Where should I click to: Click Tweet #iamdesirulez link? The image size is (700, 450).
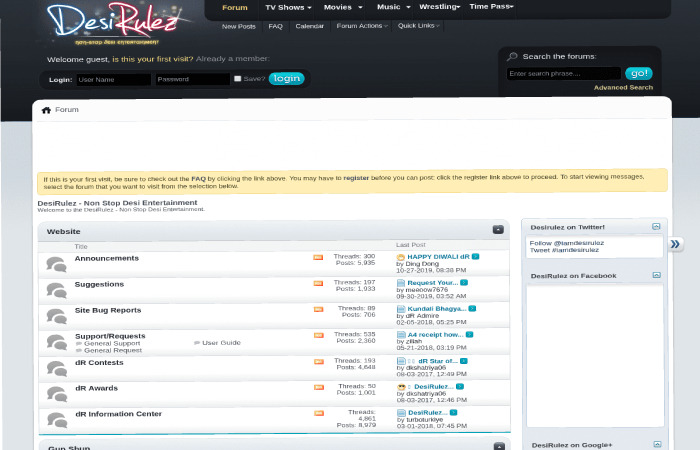tap(564, 250)
